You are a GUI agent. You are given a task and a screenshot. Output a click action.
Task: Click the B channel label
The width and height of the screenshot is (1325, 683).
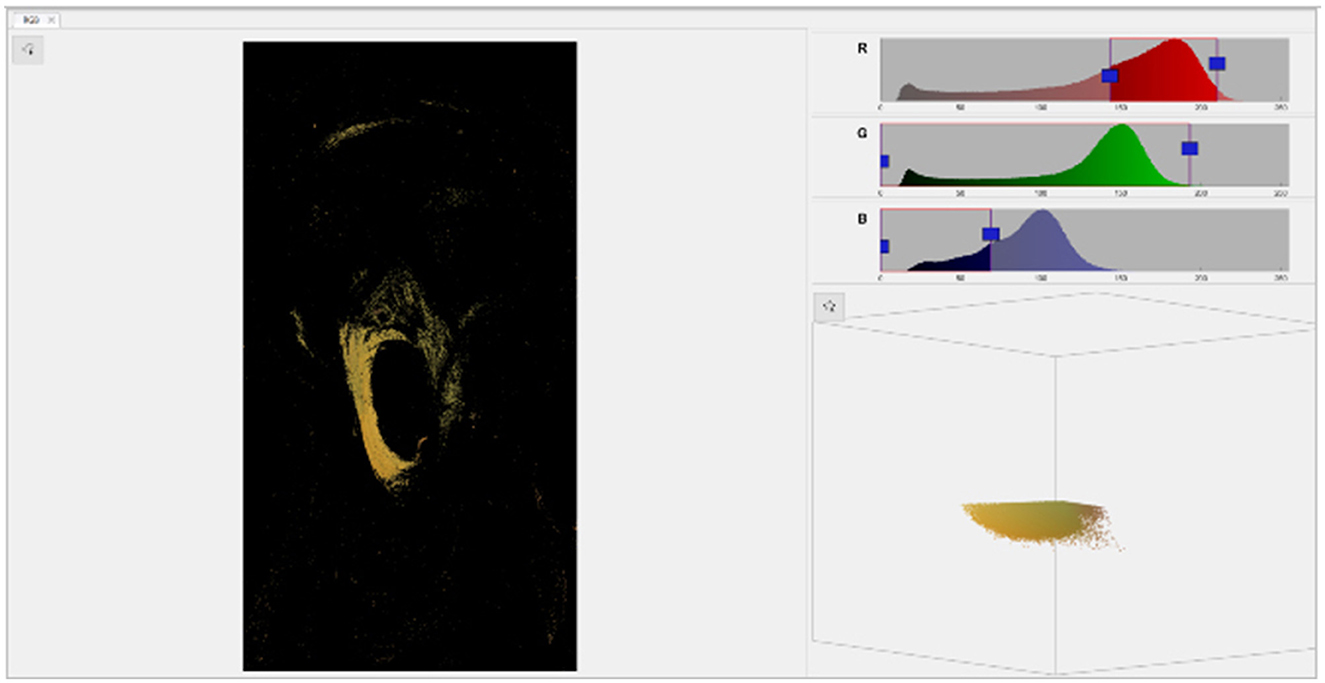[862, 218]
